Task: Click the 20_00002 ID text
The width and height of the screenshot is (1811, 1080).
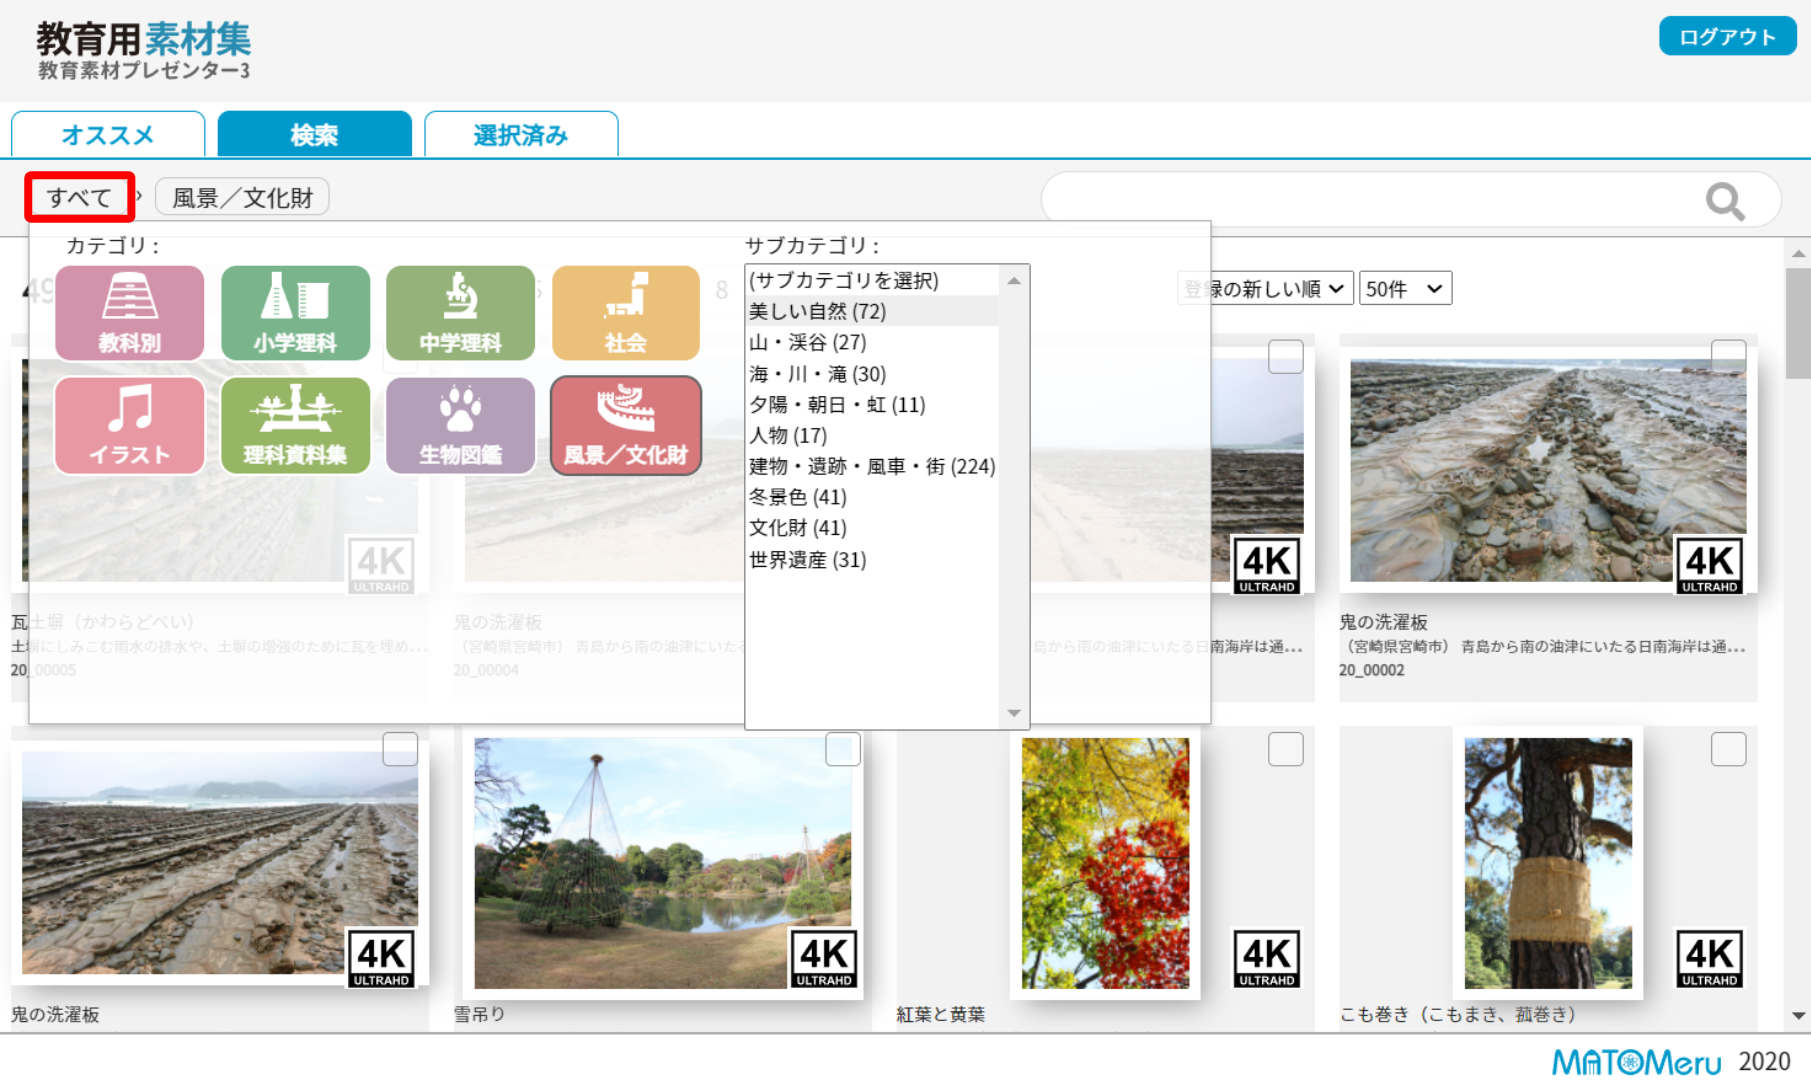Action: pos(1372,670)
